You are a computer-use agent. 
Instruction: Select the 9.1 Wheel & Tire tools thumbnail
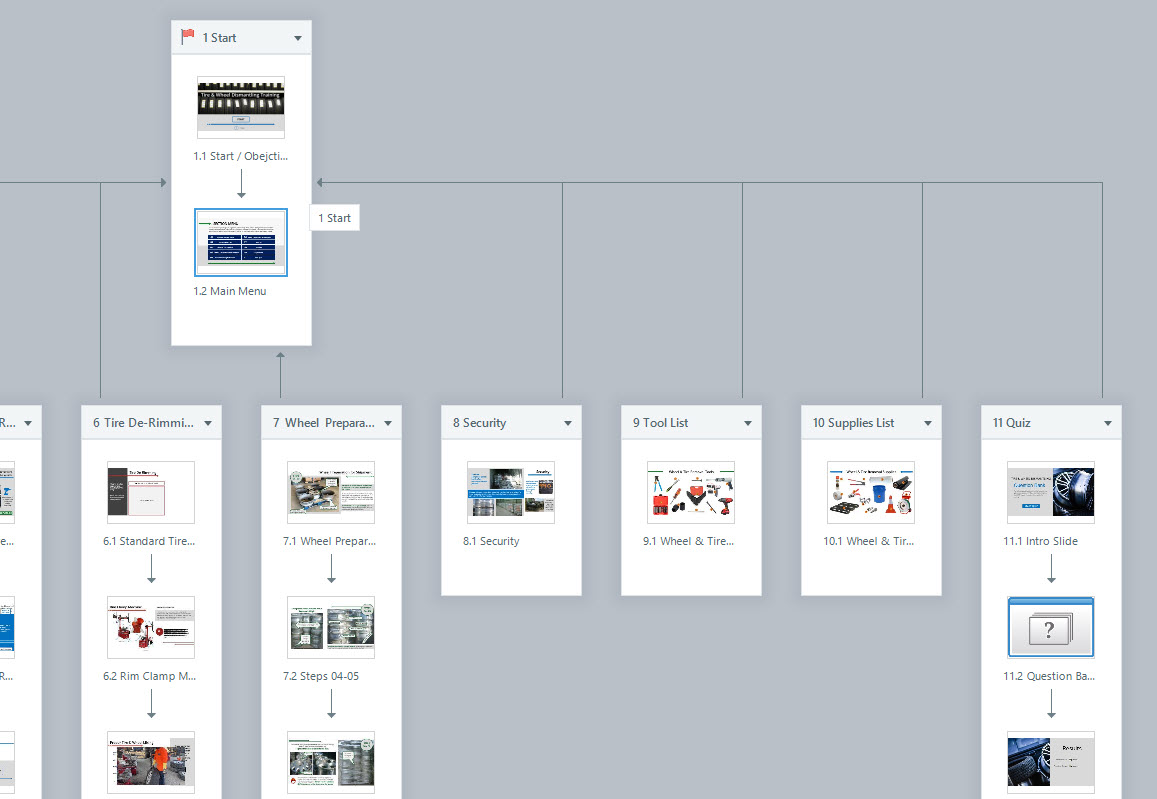[x=691, y=492]
